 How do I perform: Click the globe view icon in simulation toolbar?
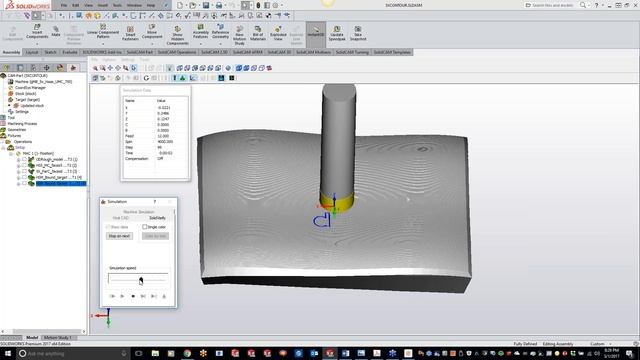coord(228,68)
